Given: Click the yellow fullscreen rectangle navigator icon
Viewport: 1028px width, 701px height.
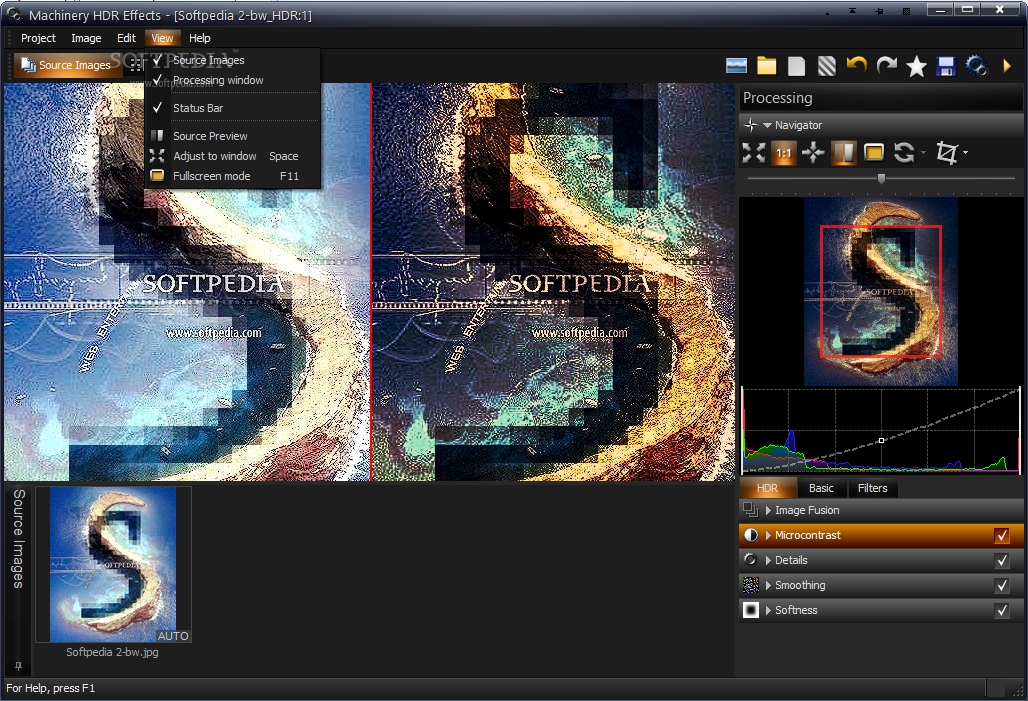Looking at the screenshot, I should point(874,153).
